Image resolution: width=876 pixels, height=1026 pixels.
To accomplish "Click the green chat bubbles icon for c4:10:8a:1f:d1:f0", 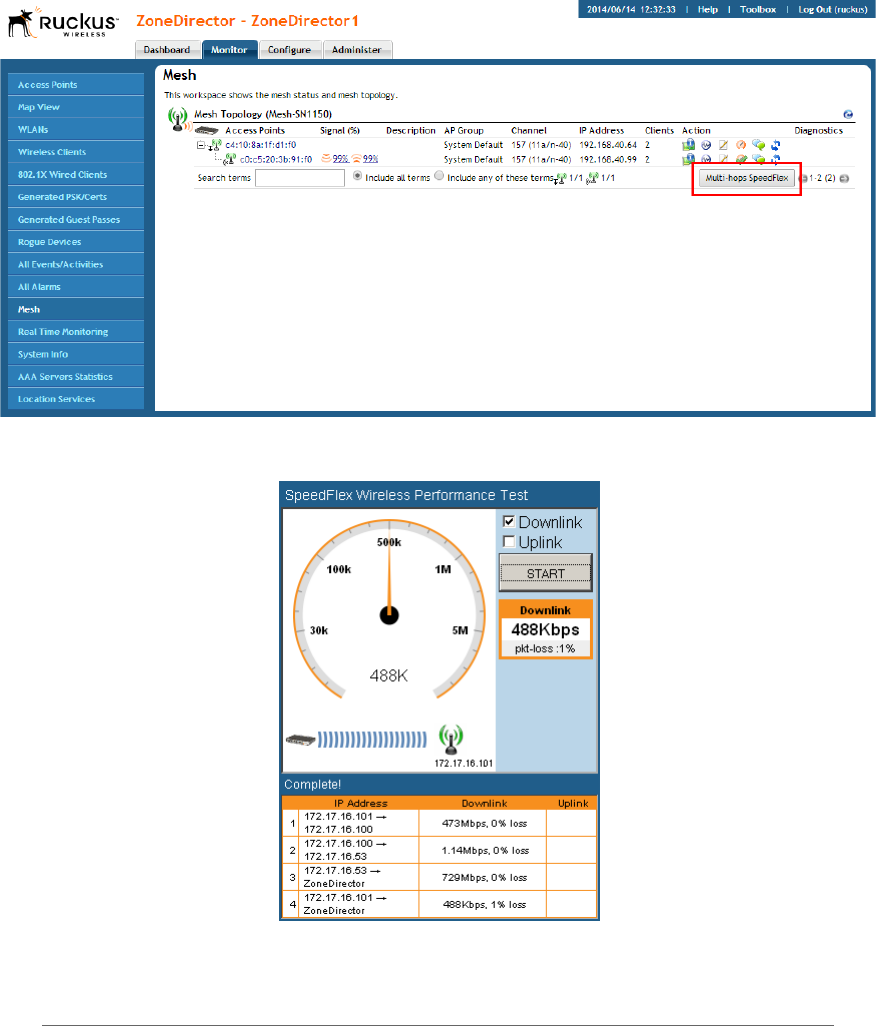I will coord(758,145).
